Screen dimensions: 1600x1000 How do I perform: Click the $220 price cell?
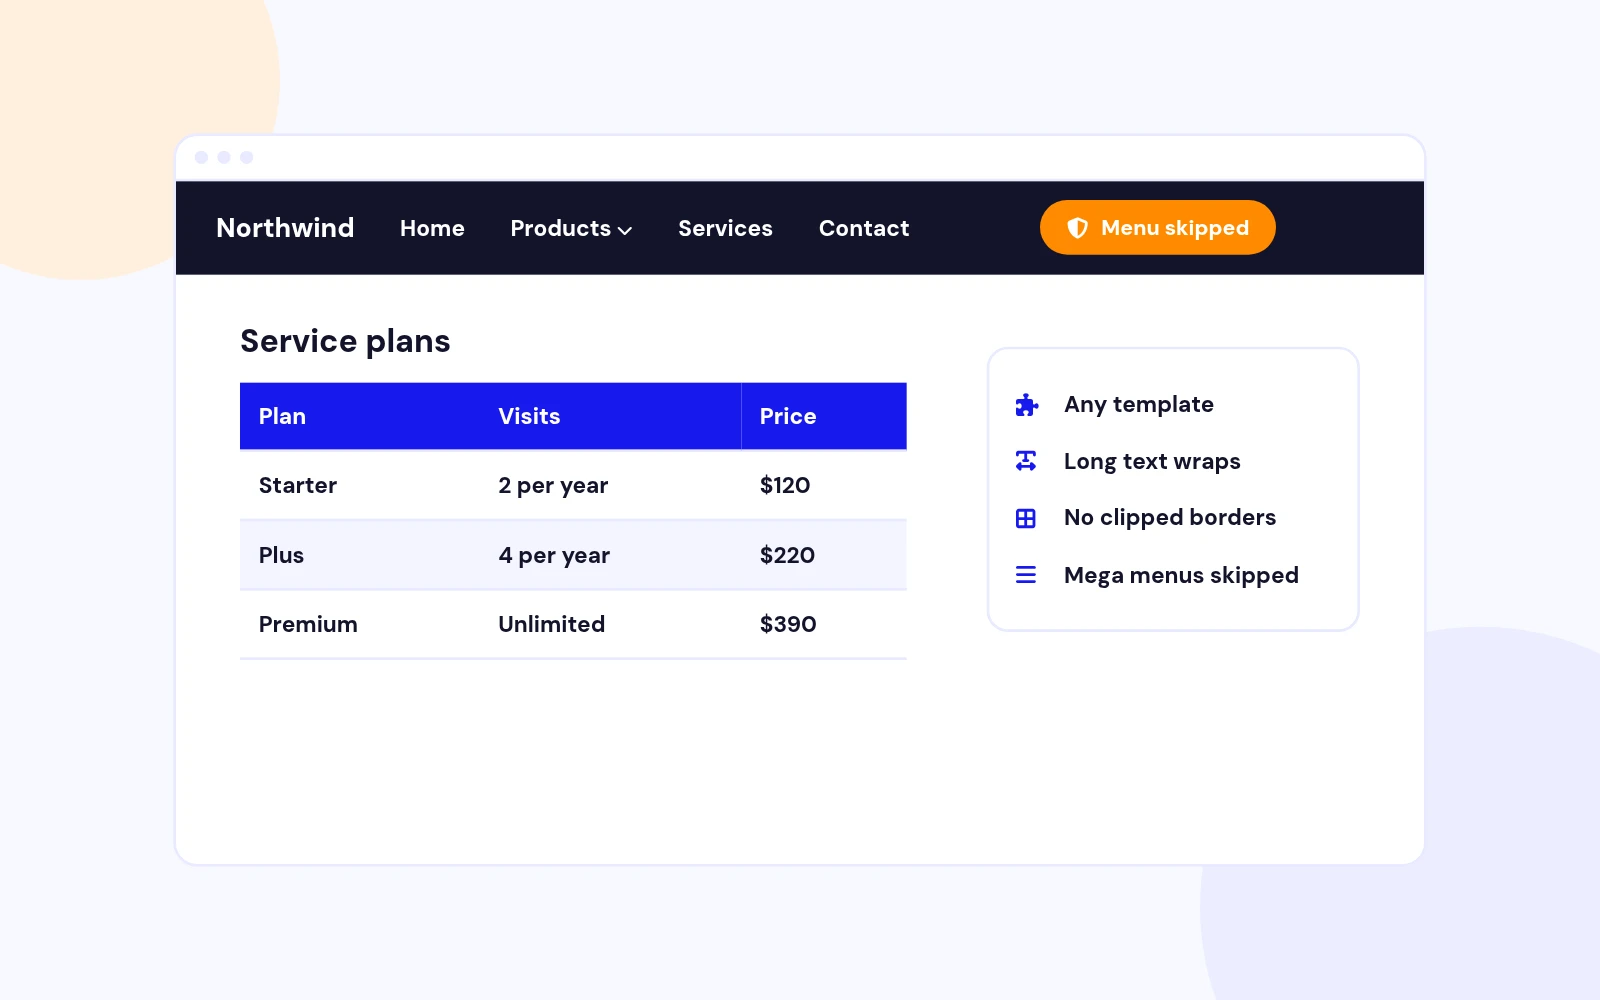click(x=824, y=555)
